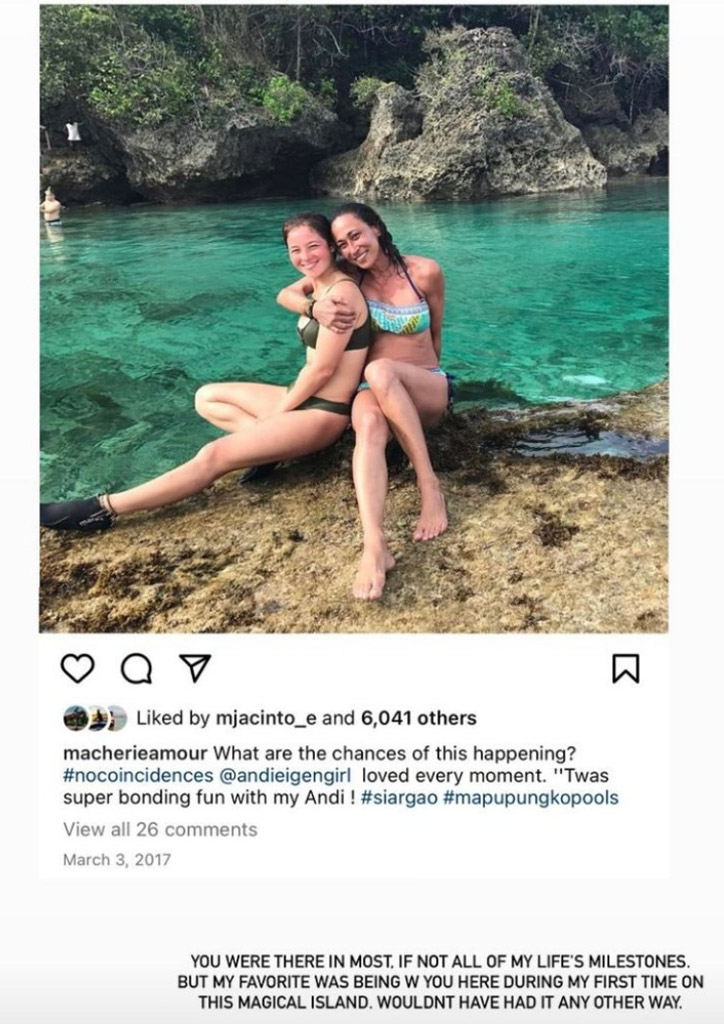
Task: Click the third liker's profile avatar
Action: pos(117,718)
